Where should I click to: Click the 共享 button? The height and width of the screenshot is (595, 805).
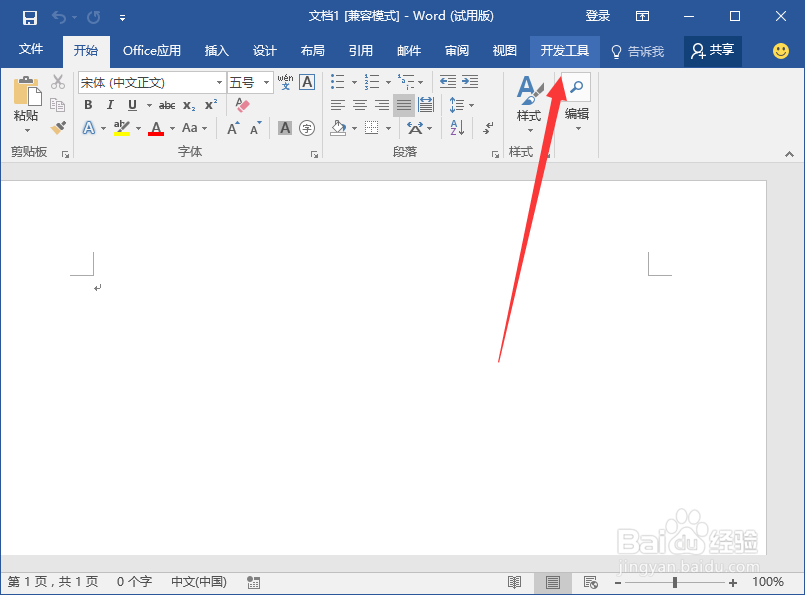click(x=712, y=51)
